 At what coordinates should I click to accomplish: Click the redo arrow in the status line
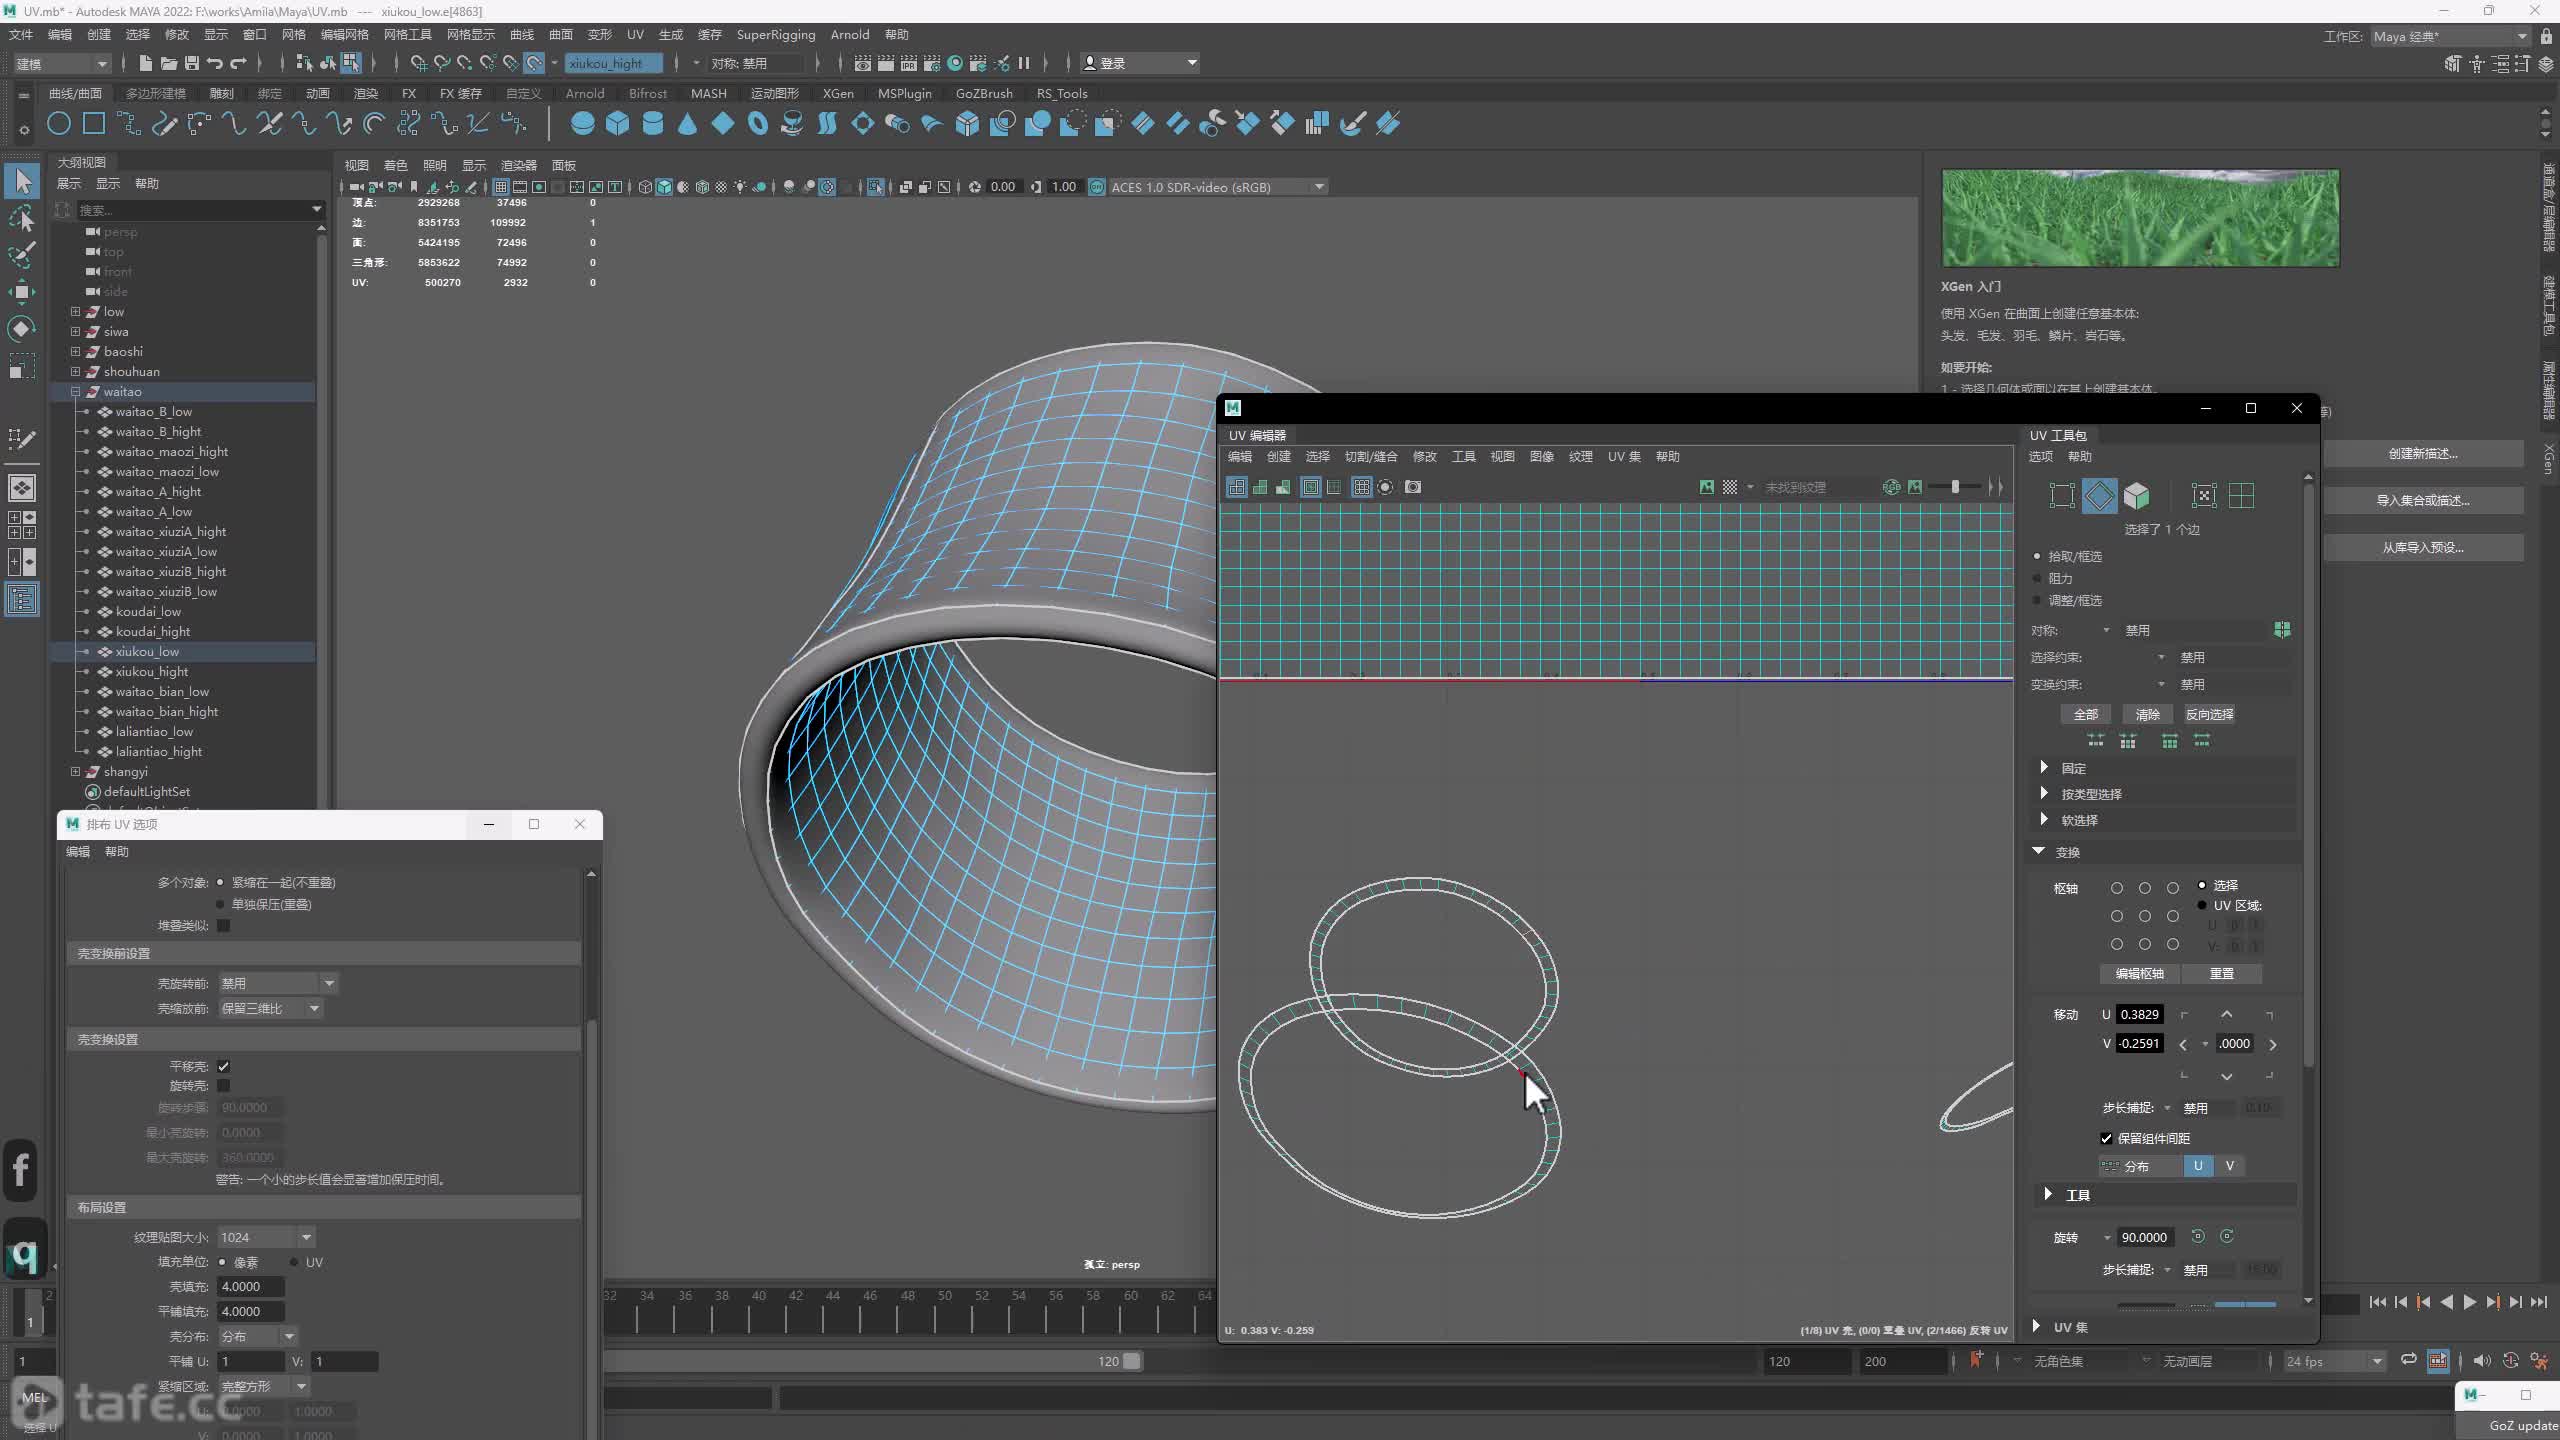(x=238, y=63)
